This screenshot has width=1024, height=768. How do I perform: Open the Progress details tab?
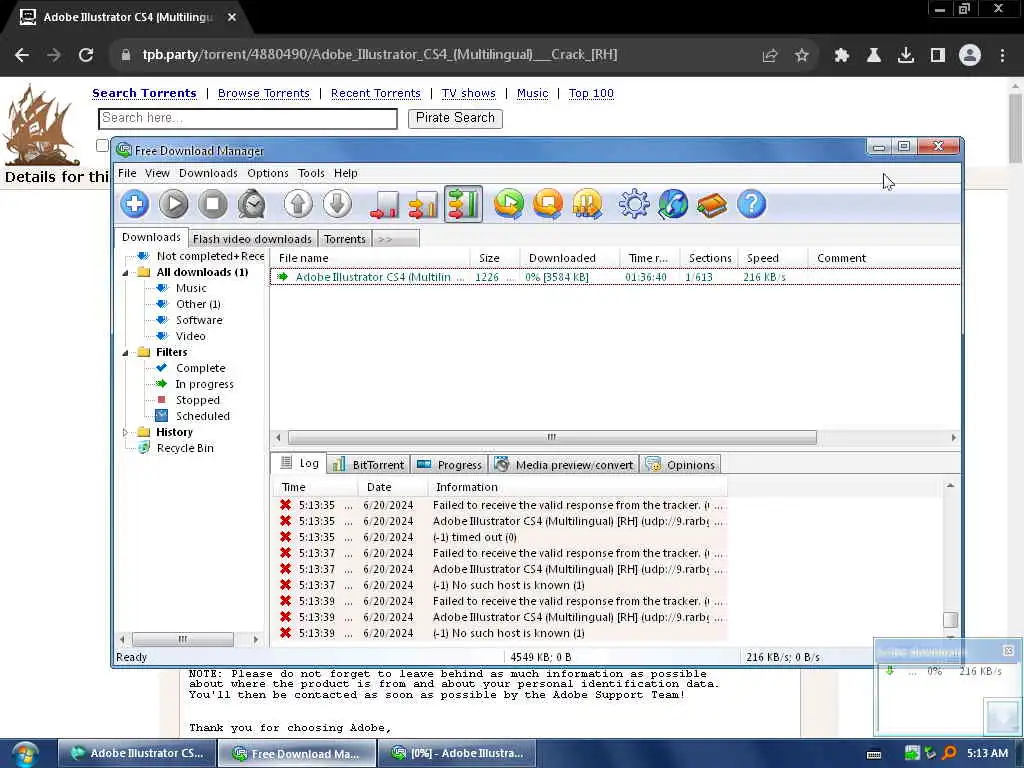449,465
